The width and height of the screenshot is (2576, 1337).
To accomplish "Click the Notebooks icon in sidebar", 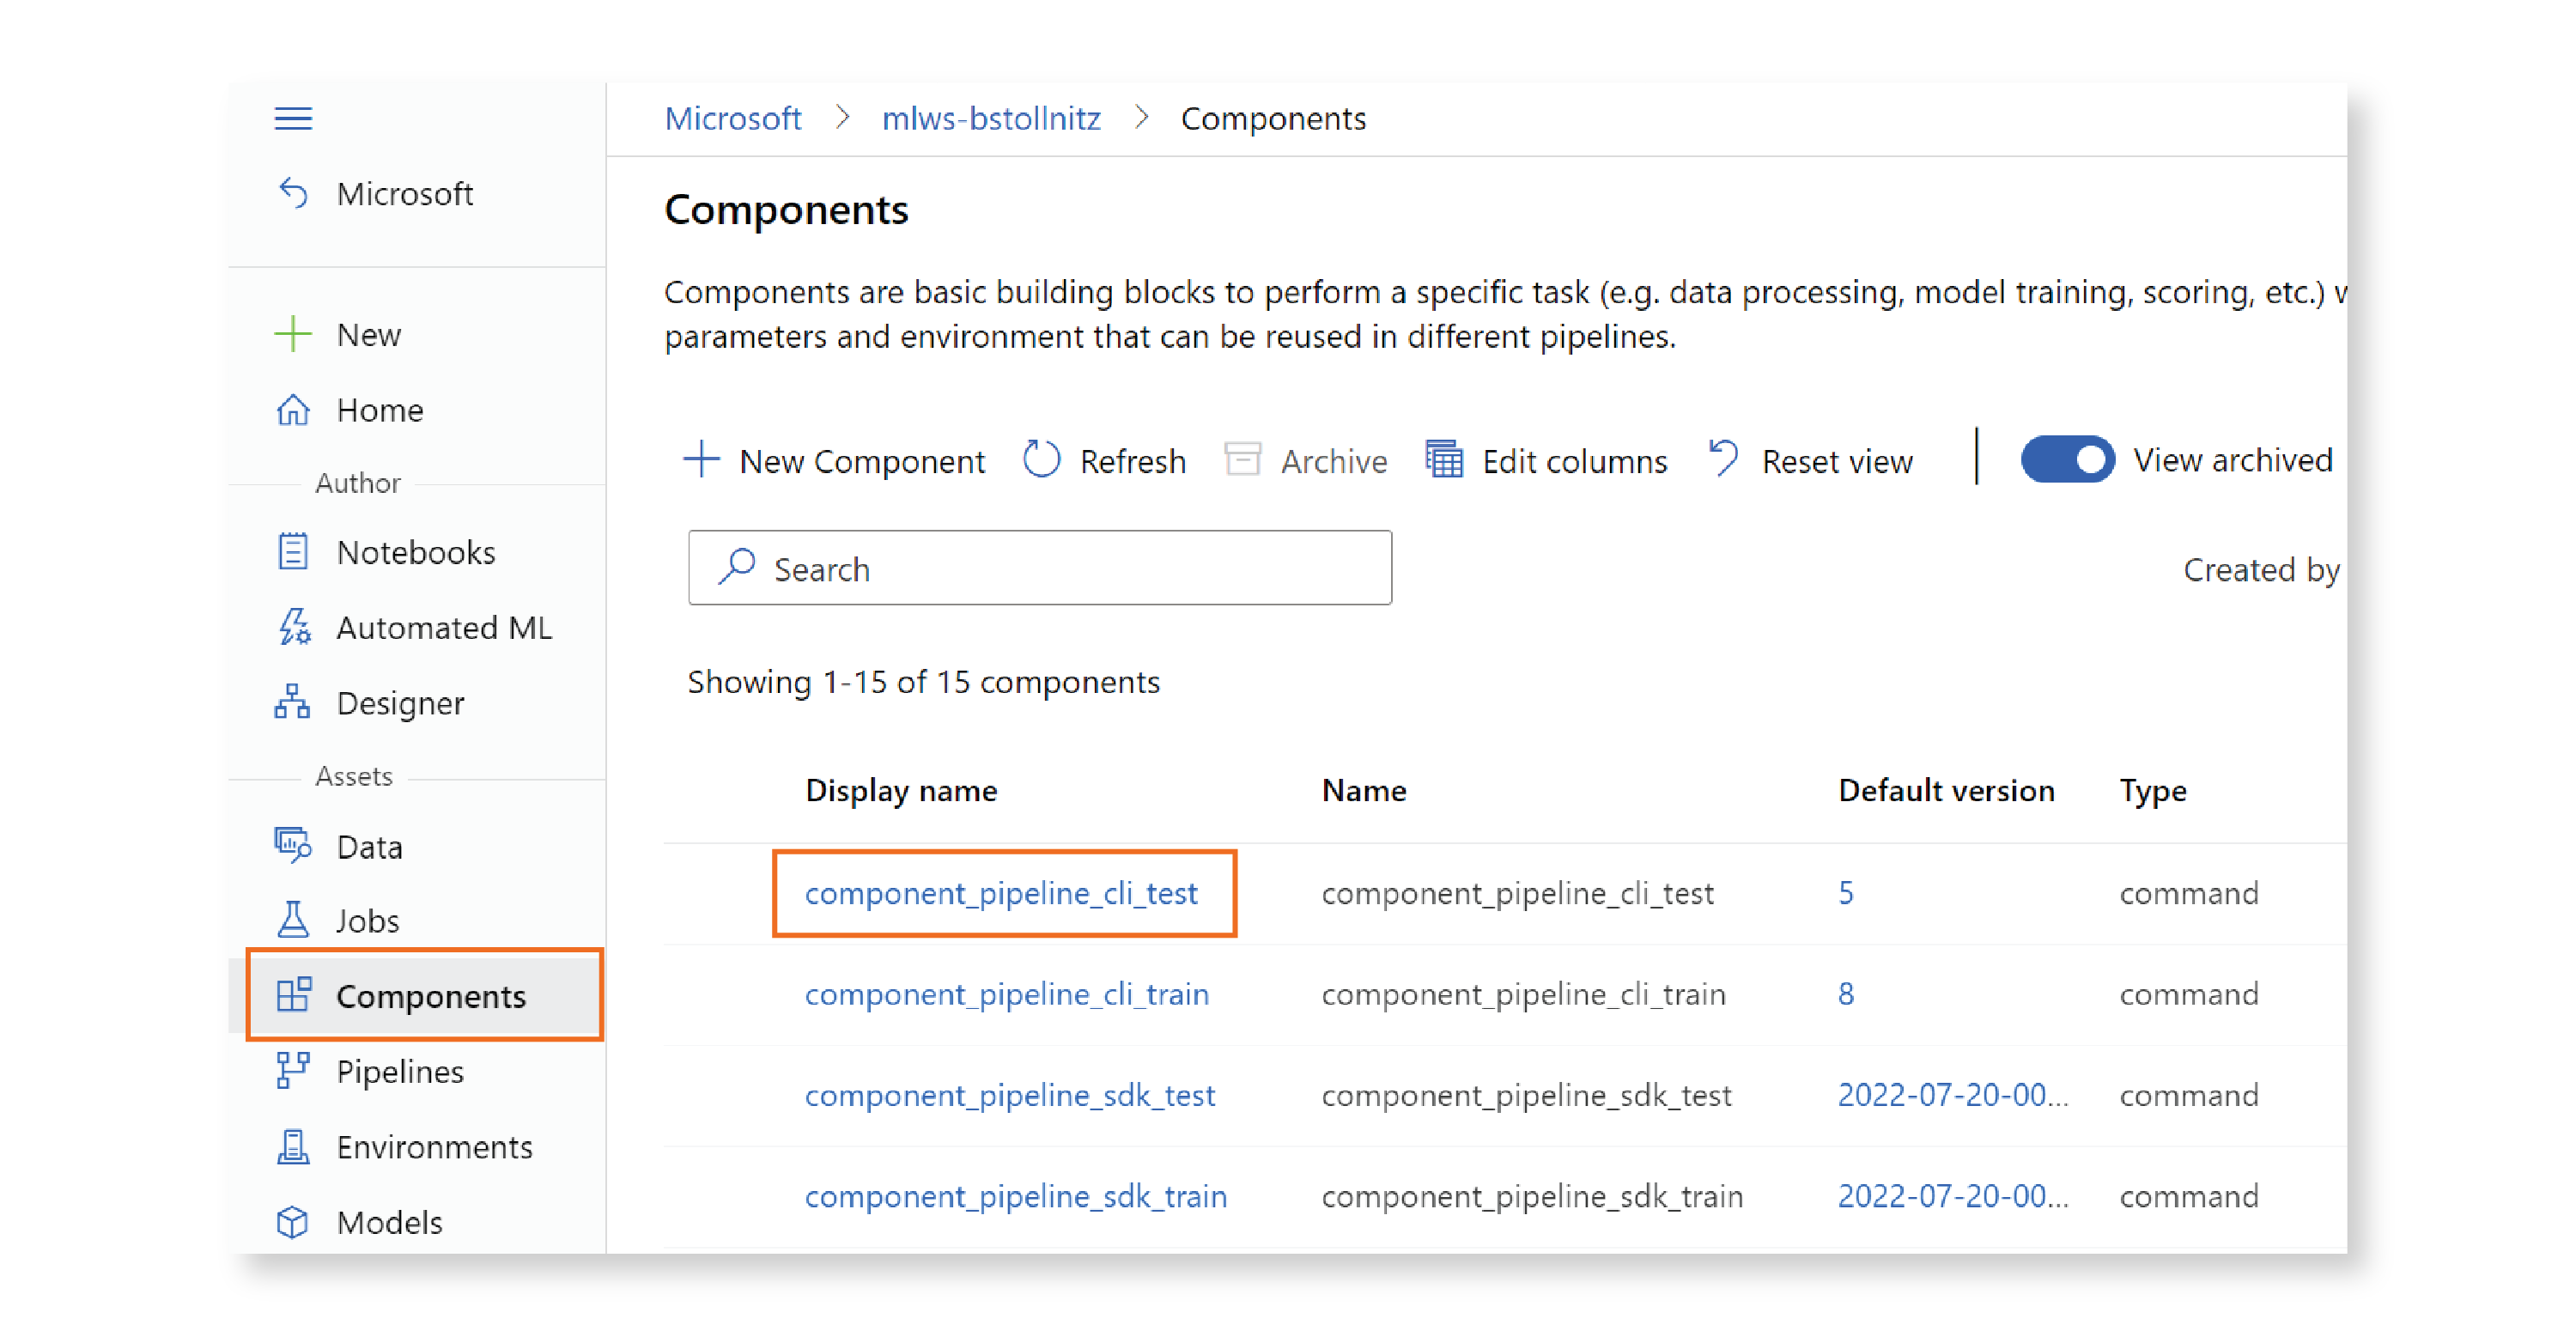I will [x=293, y=552].
